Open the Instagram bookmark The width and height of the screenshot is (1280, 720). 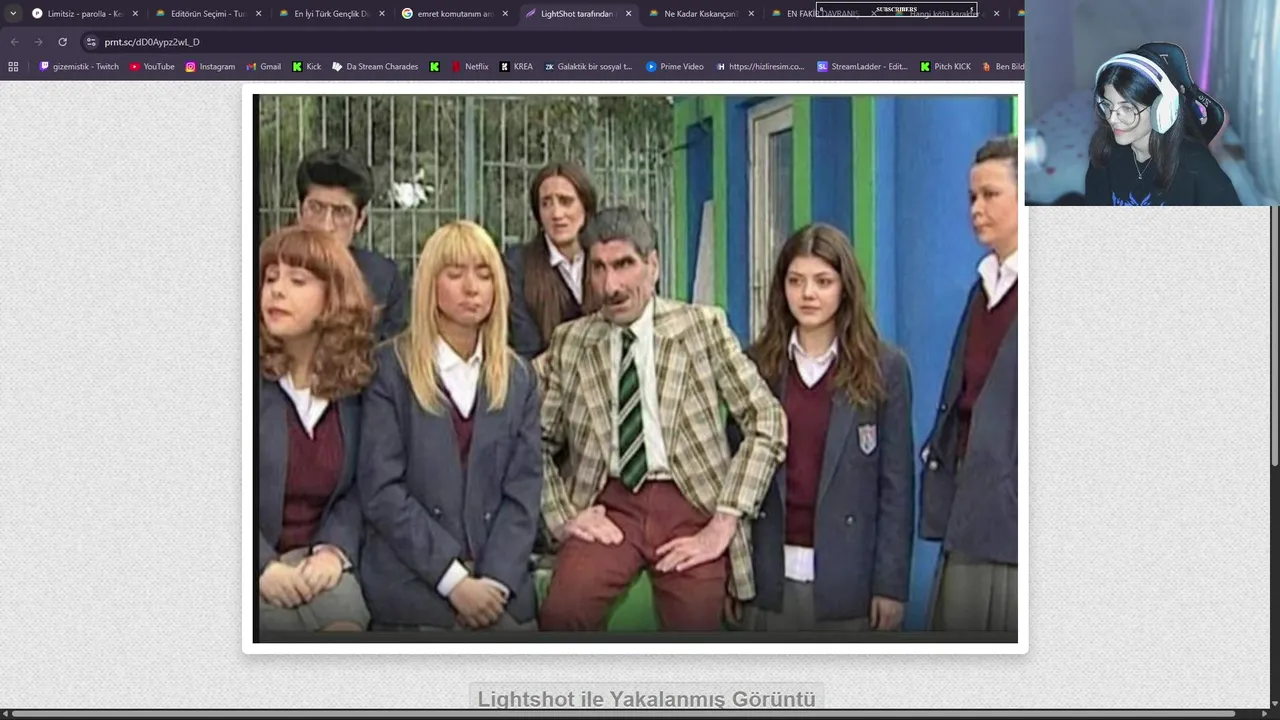(x=210, y=67)
